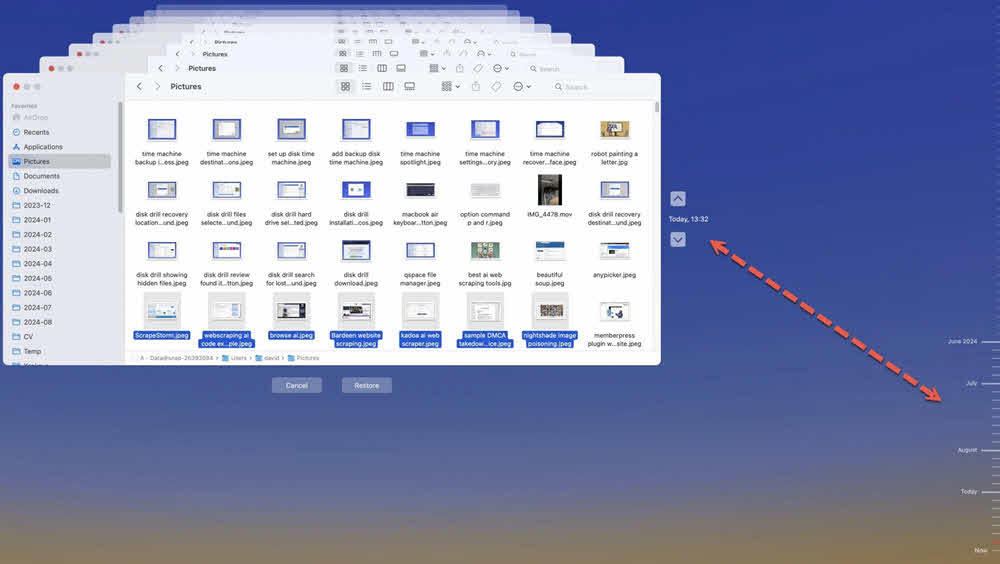Select robot painting a letter.jpg thumbnail
1000x564 pixels.
click(x=614, y=130)
